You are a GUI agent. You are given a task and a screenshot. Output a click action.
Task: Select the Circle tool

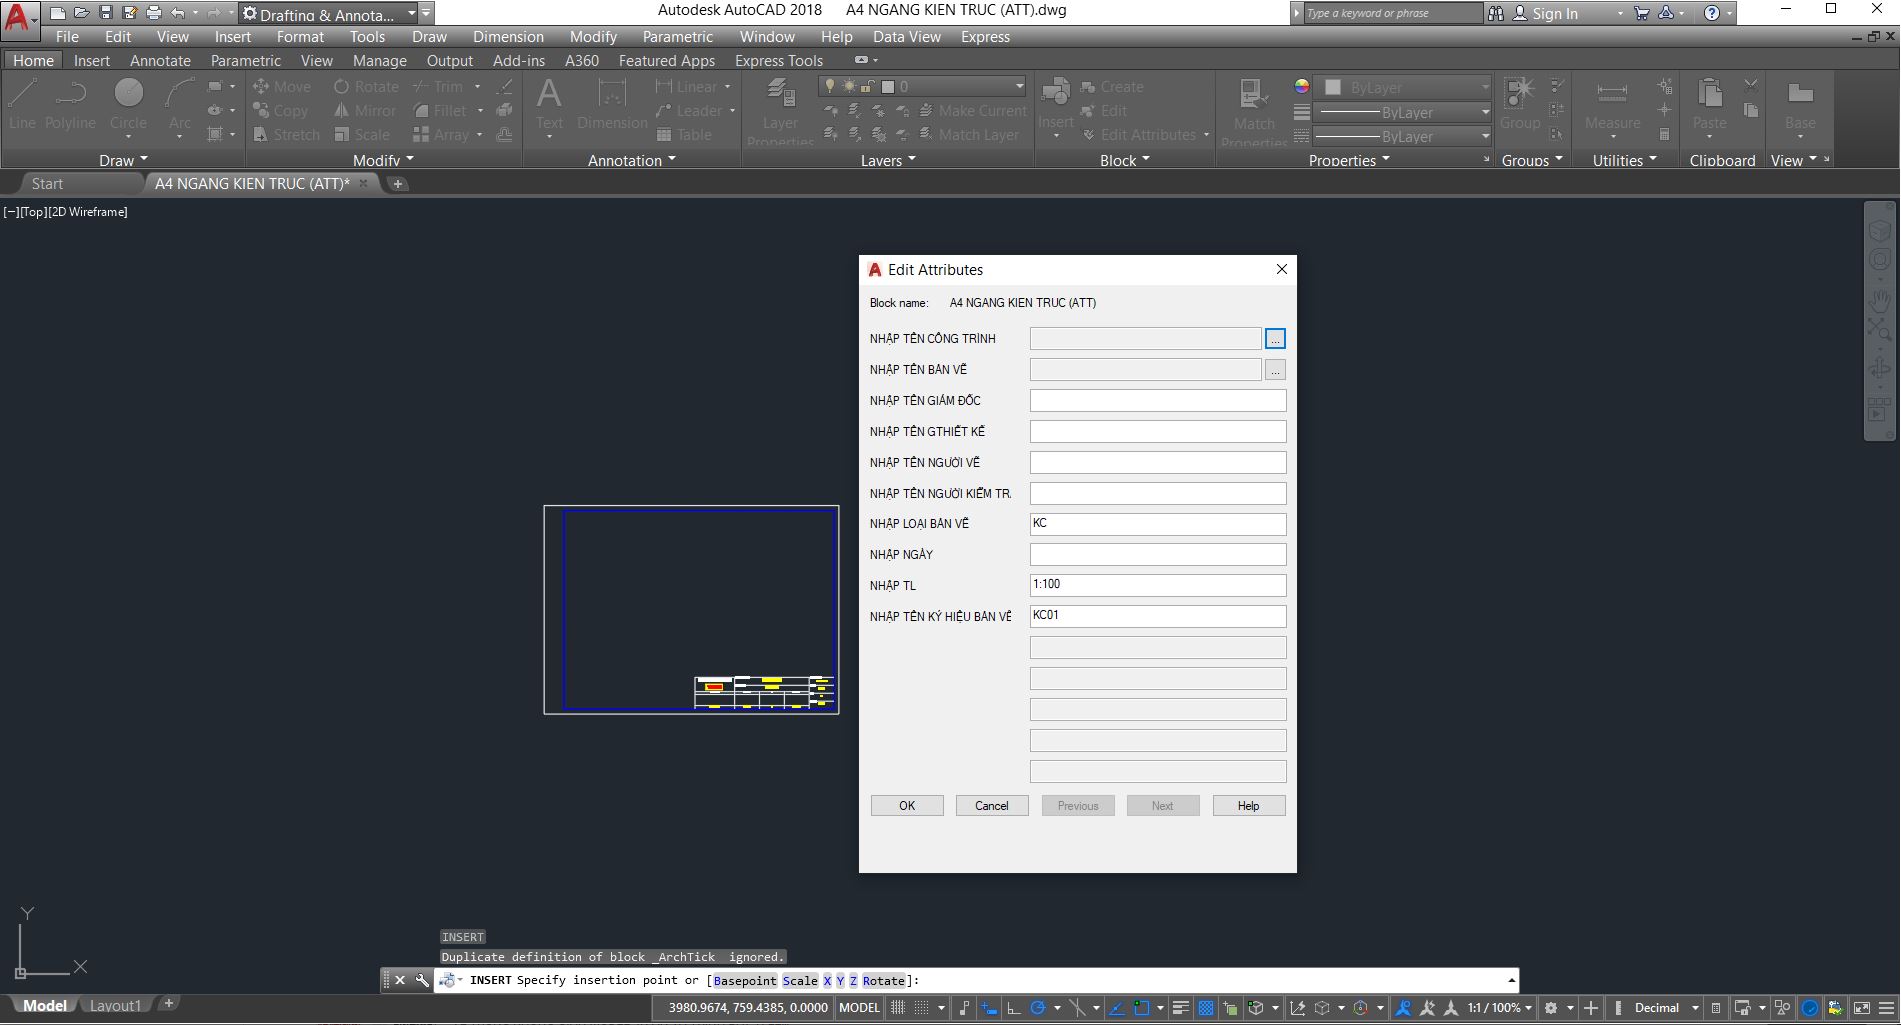pos(128,104)
